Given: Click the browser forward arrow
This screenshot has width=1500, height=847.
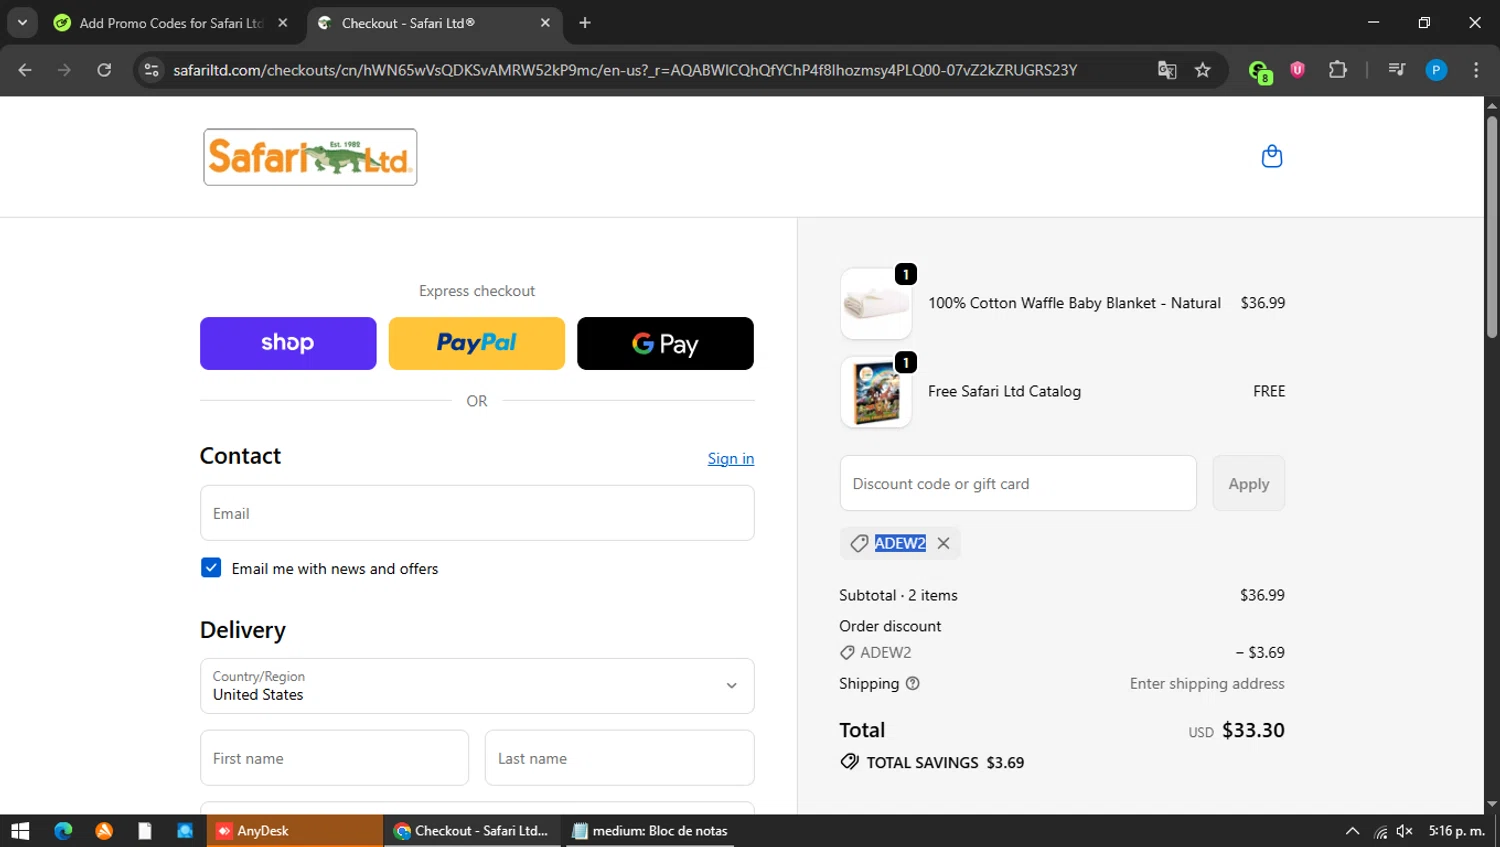Looking at the screenshot, I should click(64, 70).
